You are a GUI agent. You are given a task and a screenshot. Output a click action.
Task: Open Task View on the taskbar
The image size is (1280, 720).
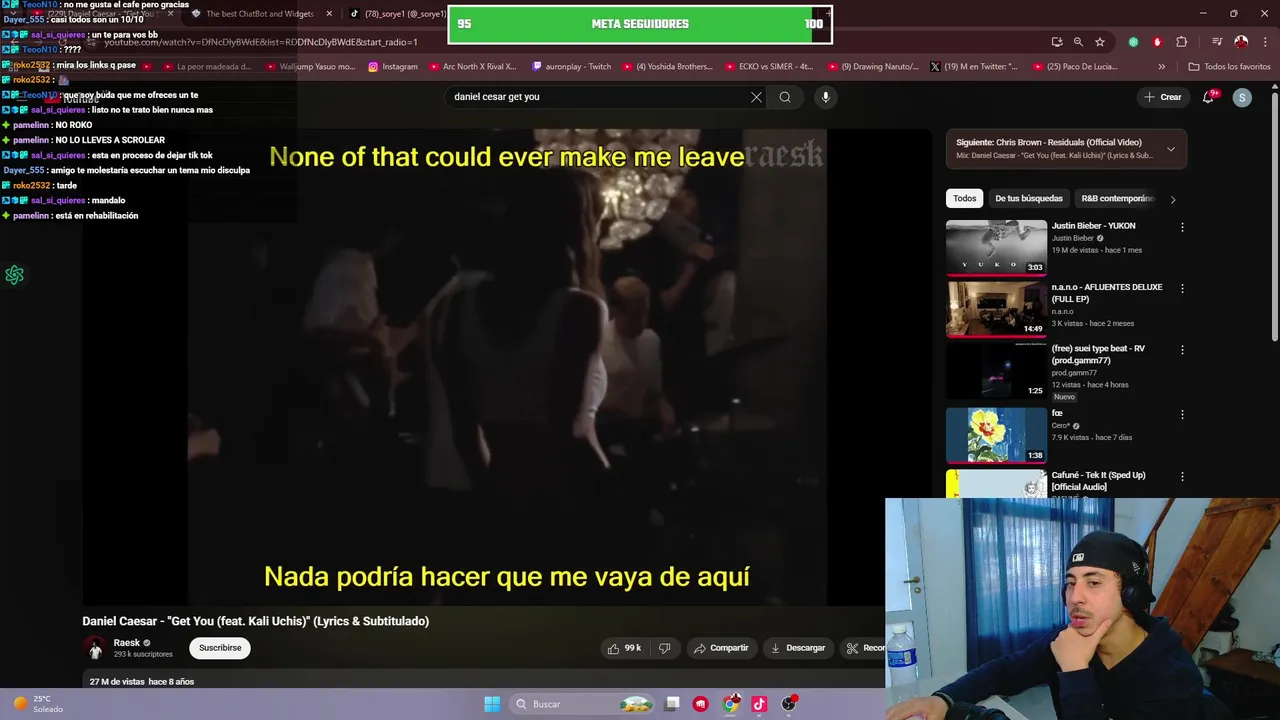coord(672,704)
